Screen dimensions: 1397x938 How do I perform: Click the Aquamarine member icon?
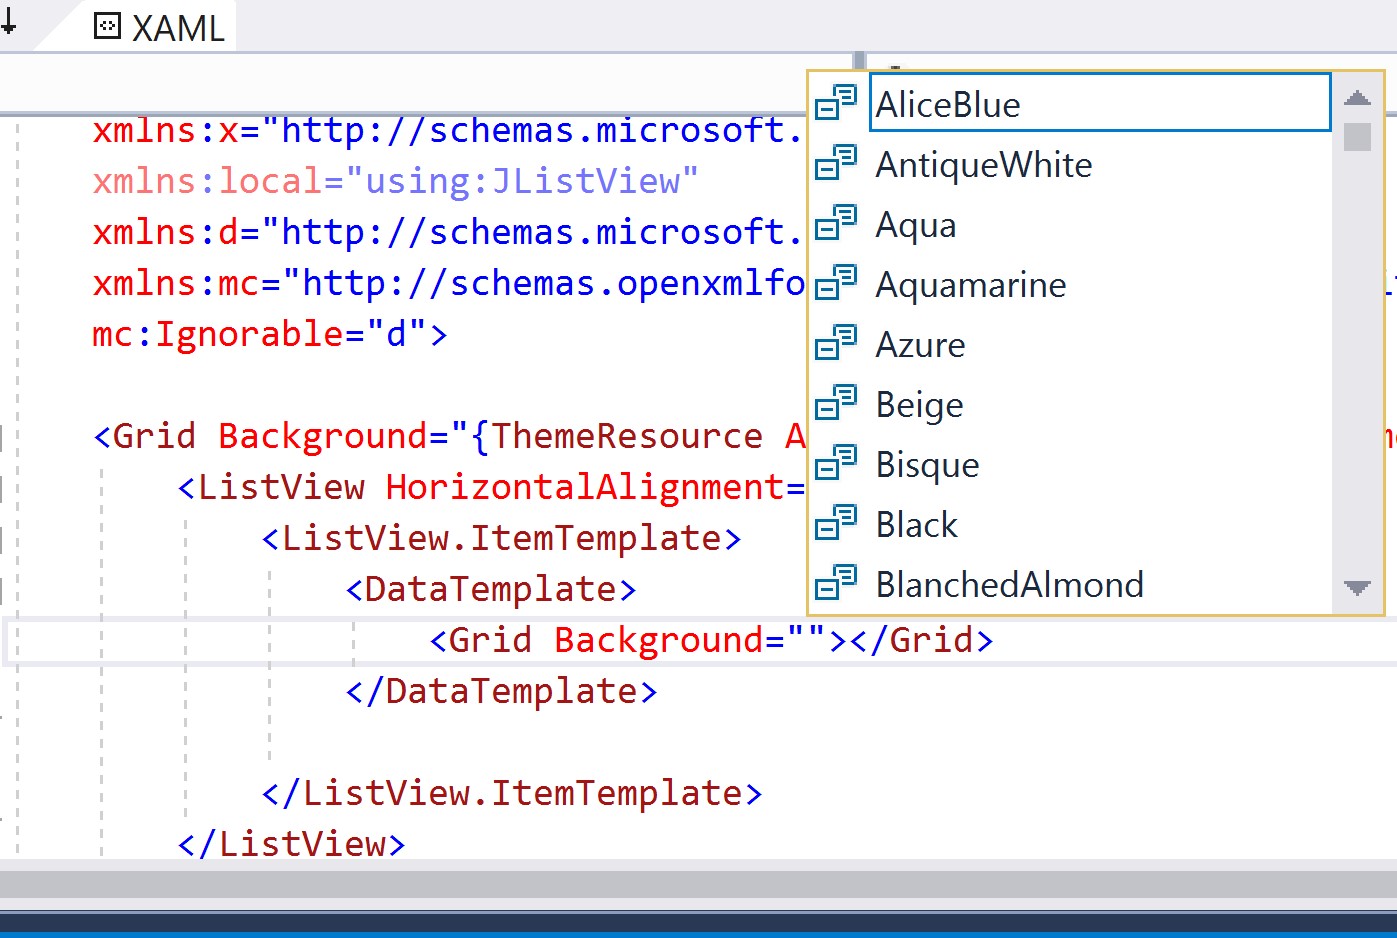pyautogui.click(x=836, y=282)
